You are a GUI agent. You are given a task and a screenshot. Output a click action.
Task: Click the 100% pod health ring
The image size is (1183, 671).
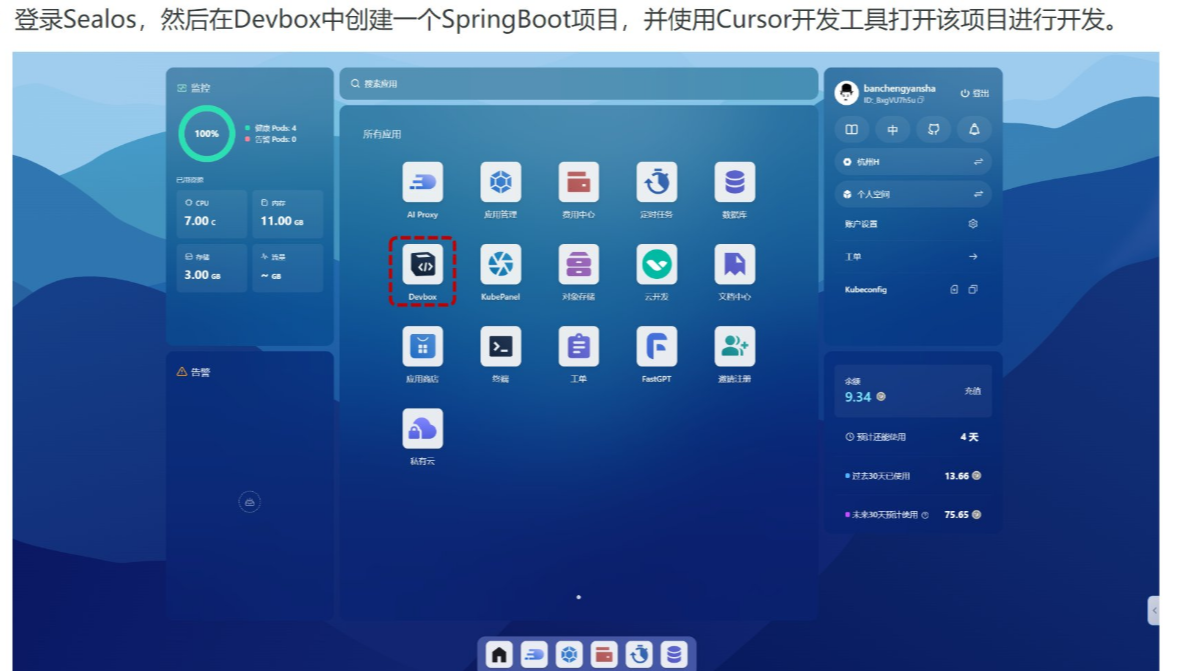click(x=207, y=134)
